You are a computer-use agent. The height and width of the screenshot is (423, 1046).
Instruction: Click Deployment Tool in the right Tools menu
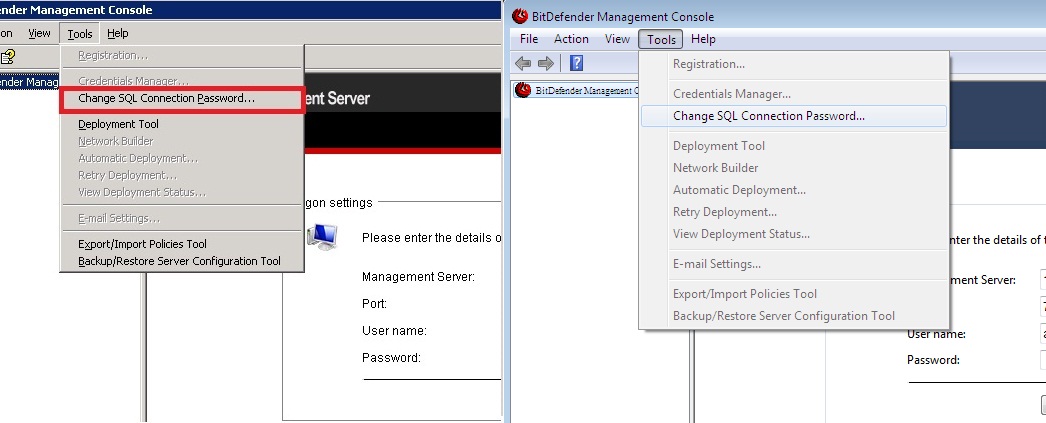[794, 145]
